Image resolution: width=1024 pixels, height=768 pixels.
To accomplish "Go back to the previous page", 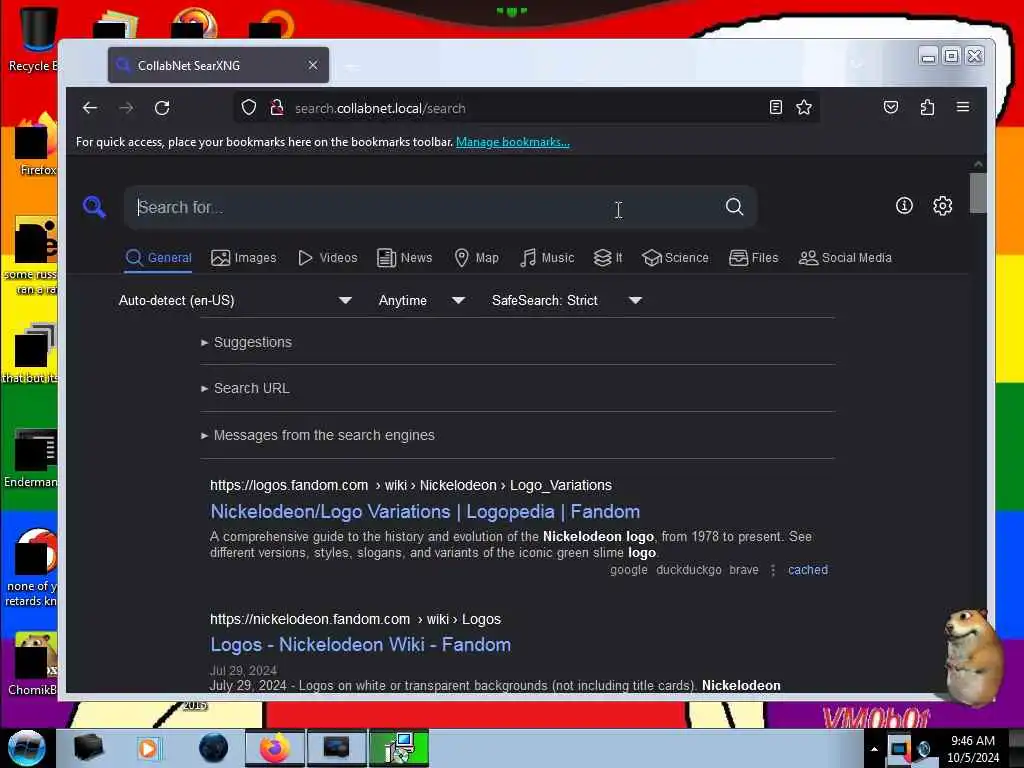I will [90, 108].
